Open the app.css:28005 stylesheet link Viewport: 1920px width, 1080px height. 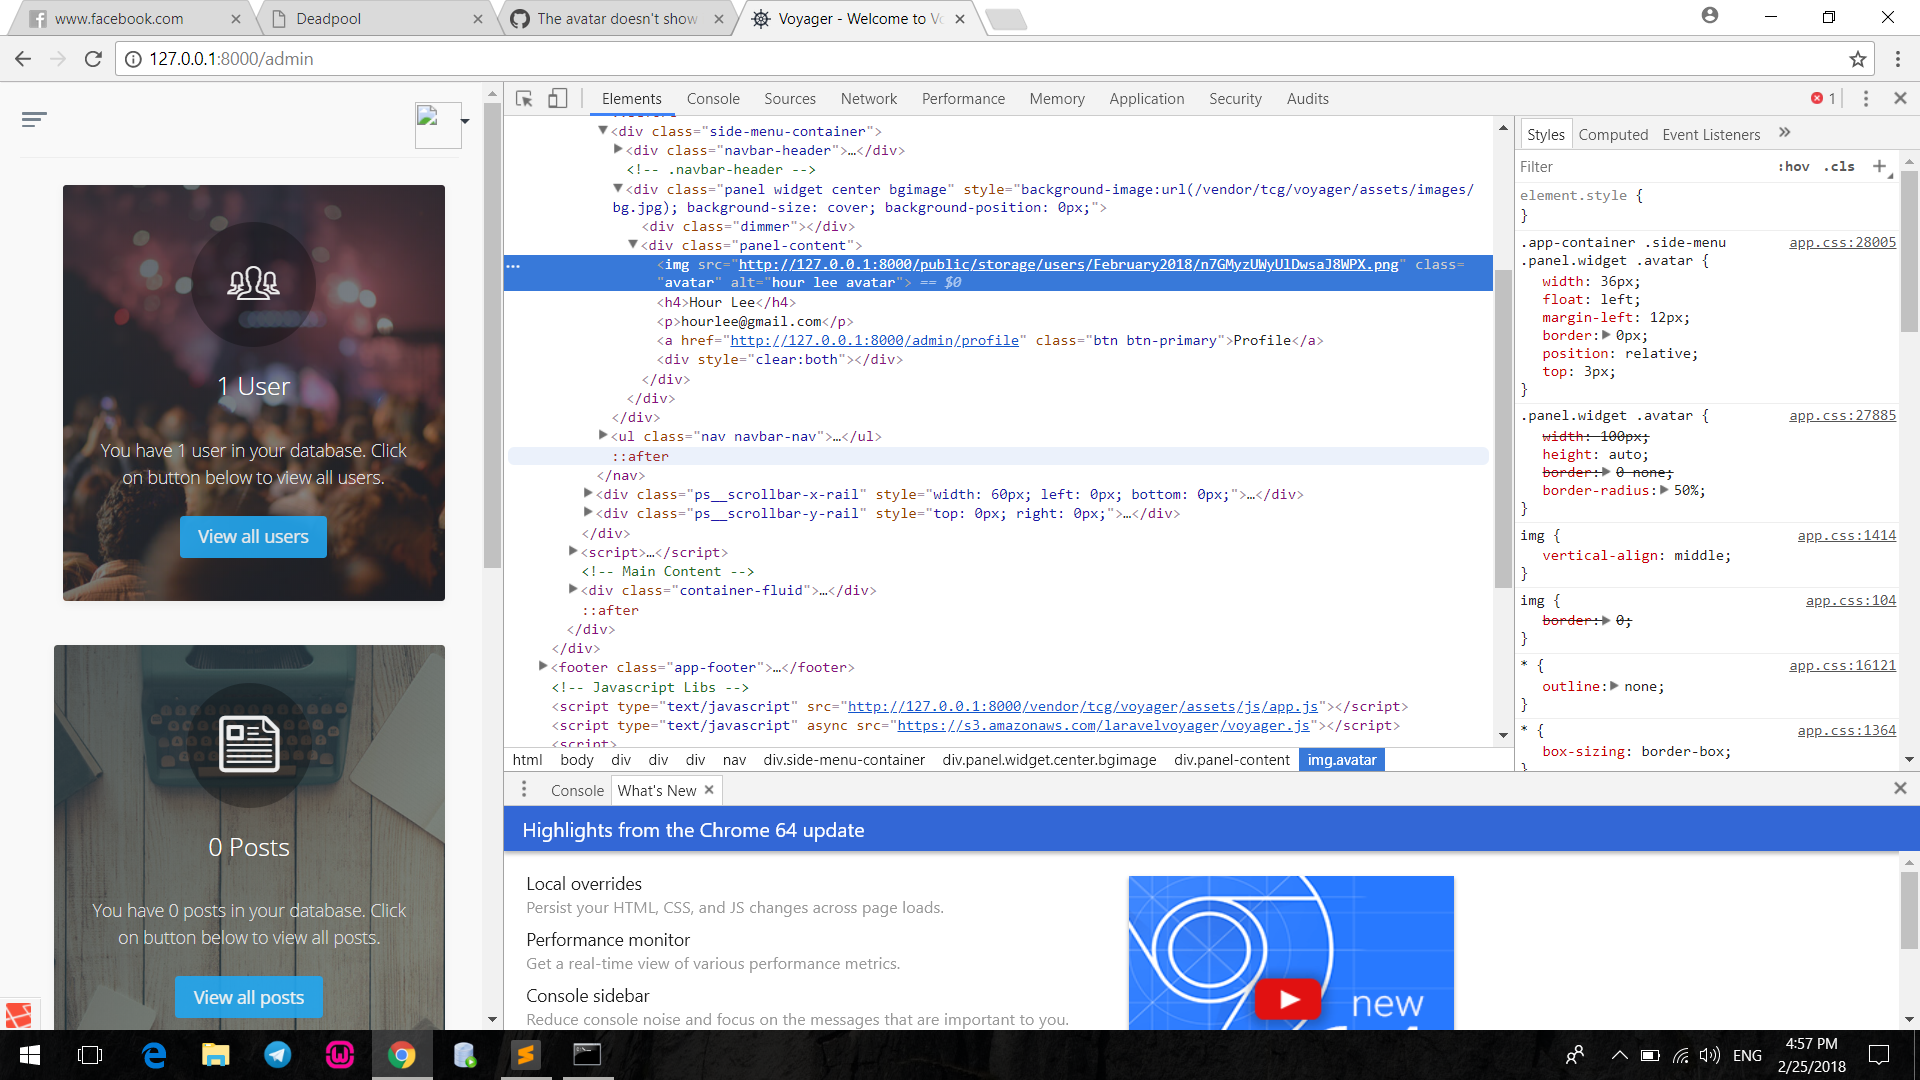click(1841, 242)
